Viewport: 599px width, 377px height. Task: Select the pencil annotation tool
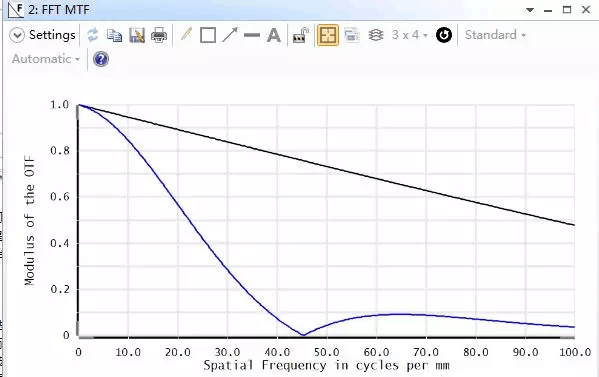click(186, 35)
